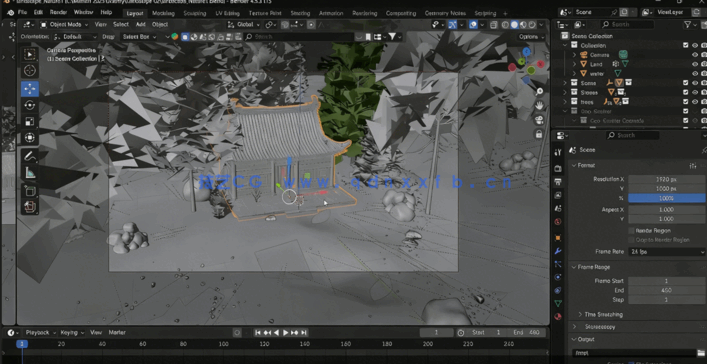The width and height of the screenshot is (707, 364).
Task: Uncheck the Stones collection checkbox
Action: (x=686, y=92)
